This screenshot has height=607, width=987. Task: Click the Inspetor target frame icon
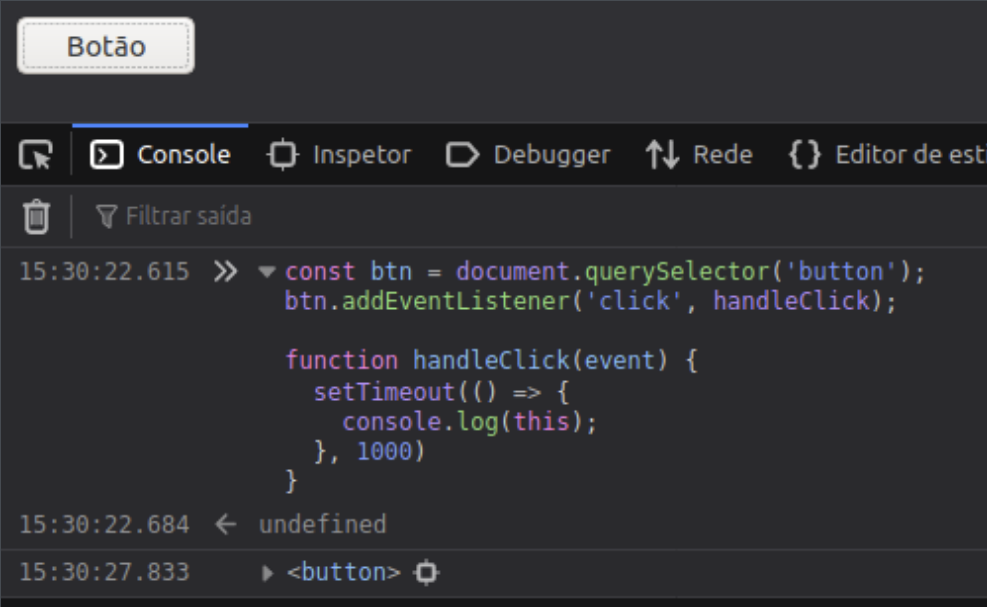click(282, 154)
